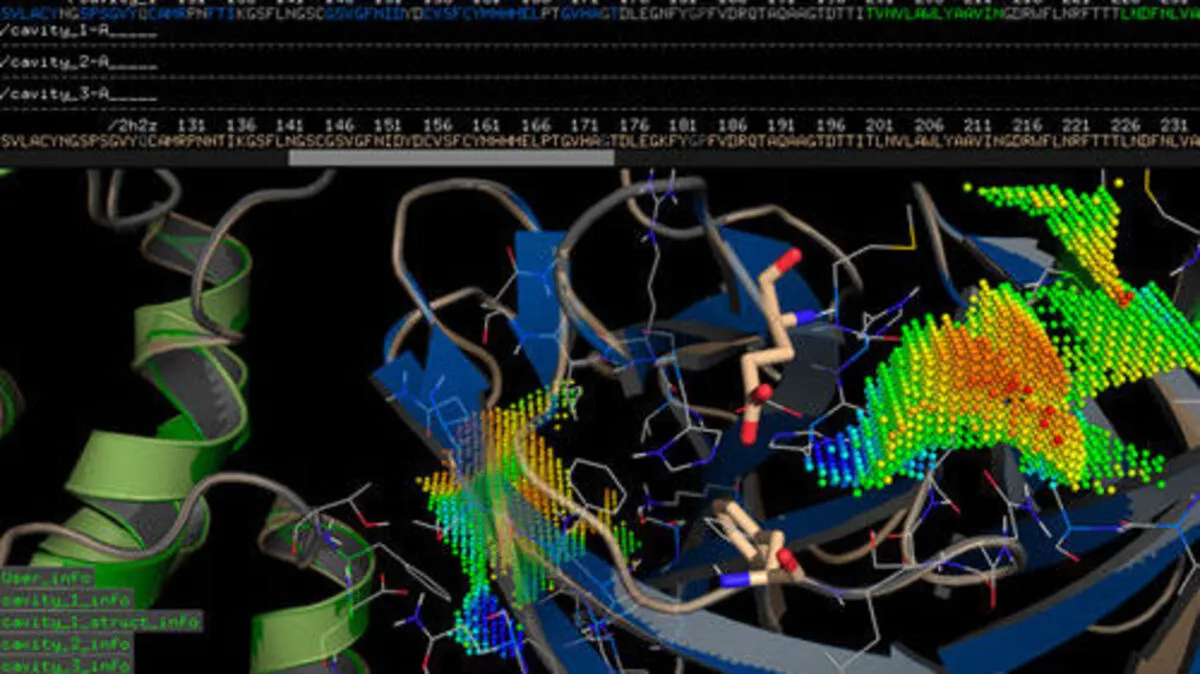Click the User_info scene button
Screen dimensions: 1200x674
click(47, 578)
